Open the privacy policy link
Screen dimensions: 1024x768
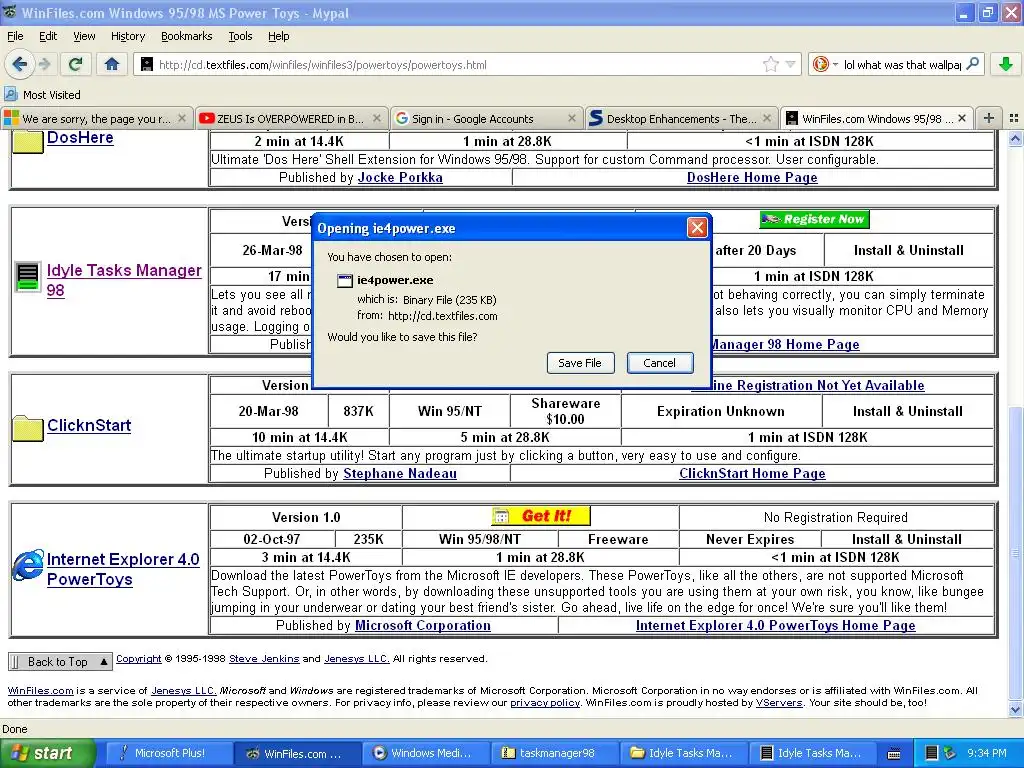[545, 703]
